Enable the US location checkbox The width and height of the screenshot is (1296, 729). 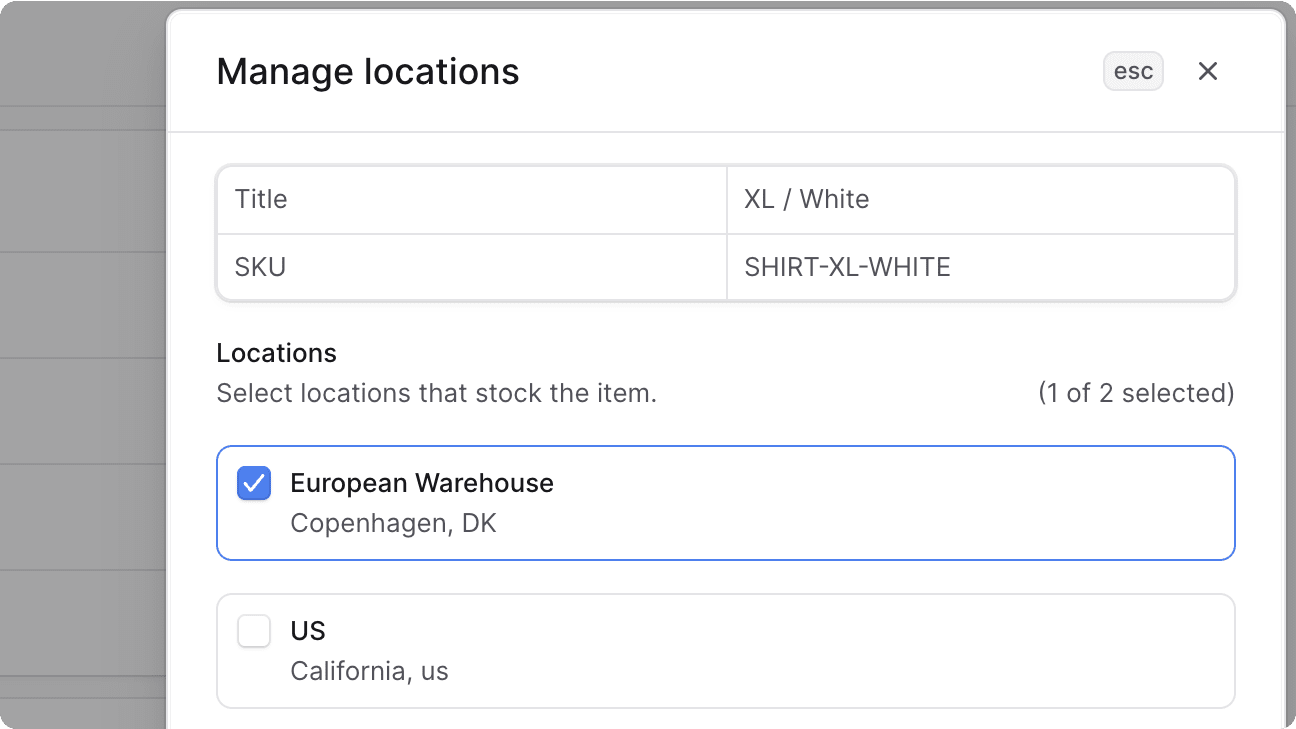pos(254,631)
